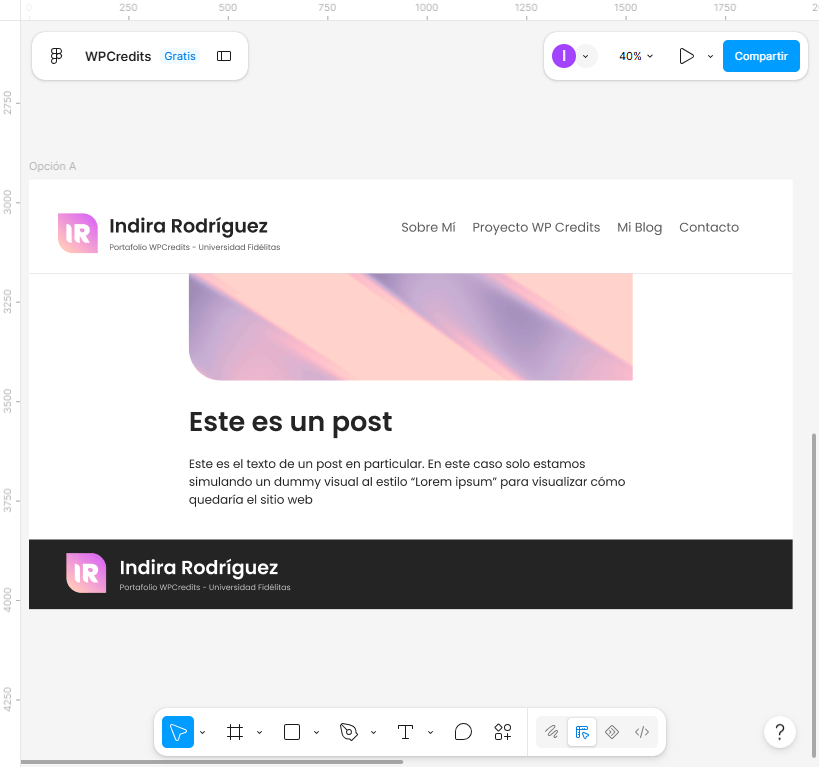
Task: Click the horizontal canvas scrollbar
Action: pos(212,762)
